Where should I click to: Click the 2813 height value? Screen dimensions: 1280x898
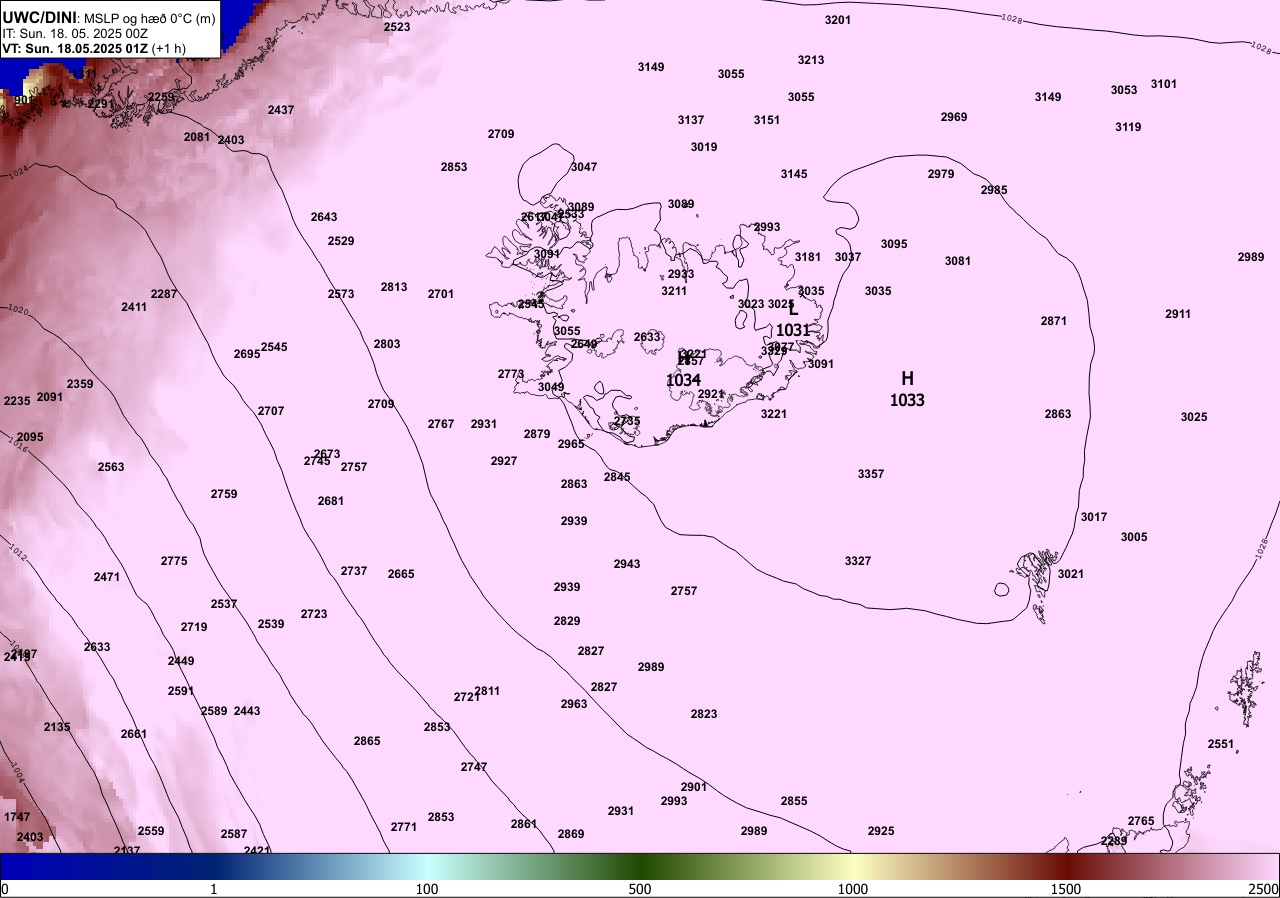coord(394,287)
